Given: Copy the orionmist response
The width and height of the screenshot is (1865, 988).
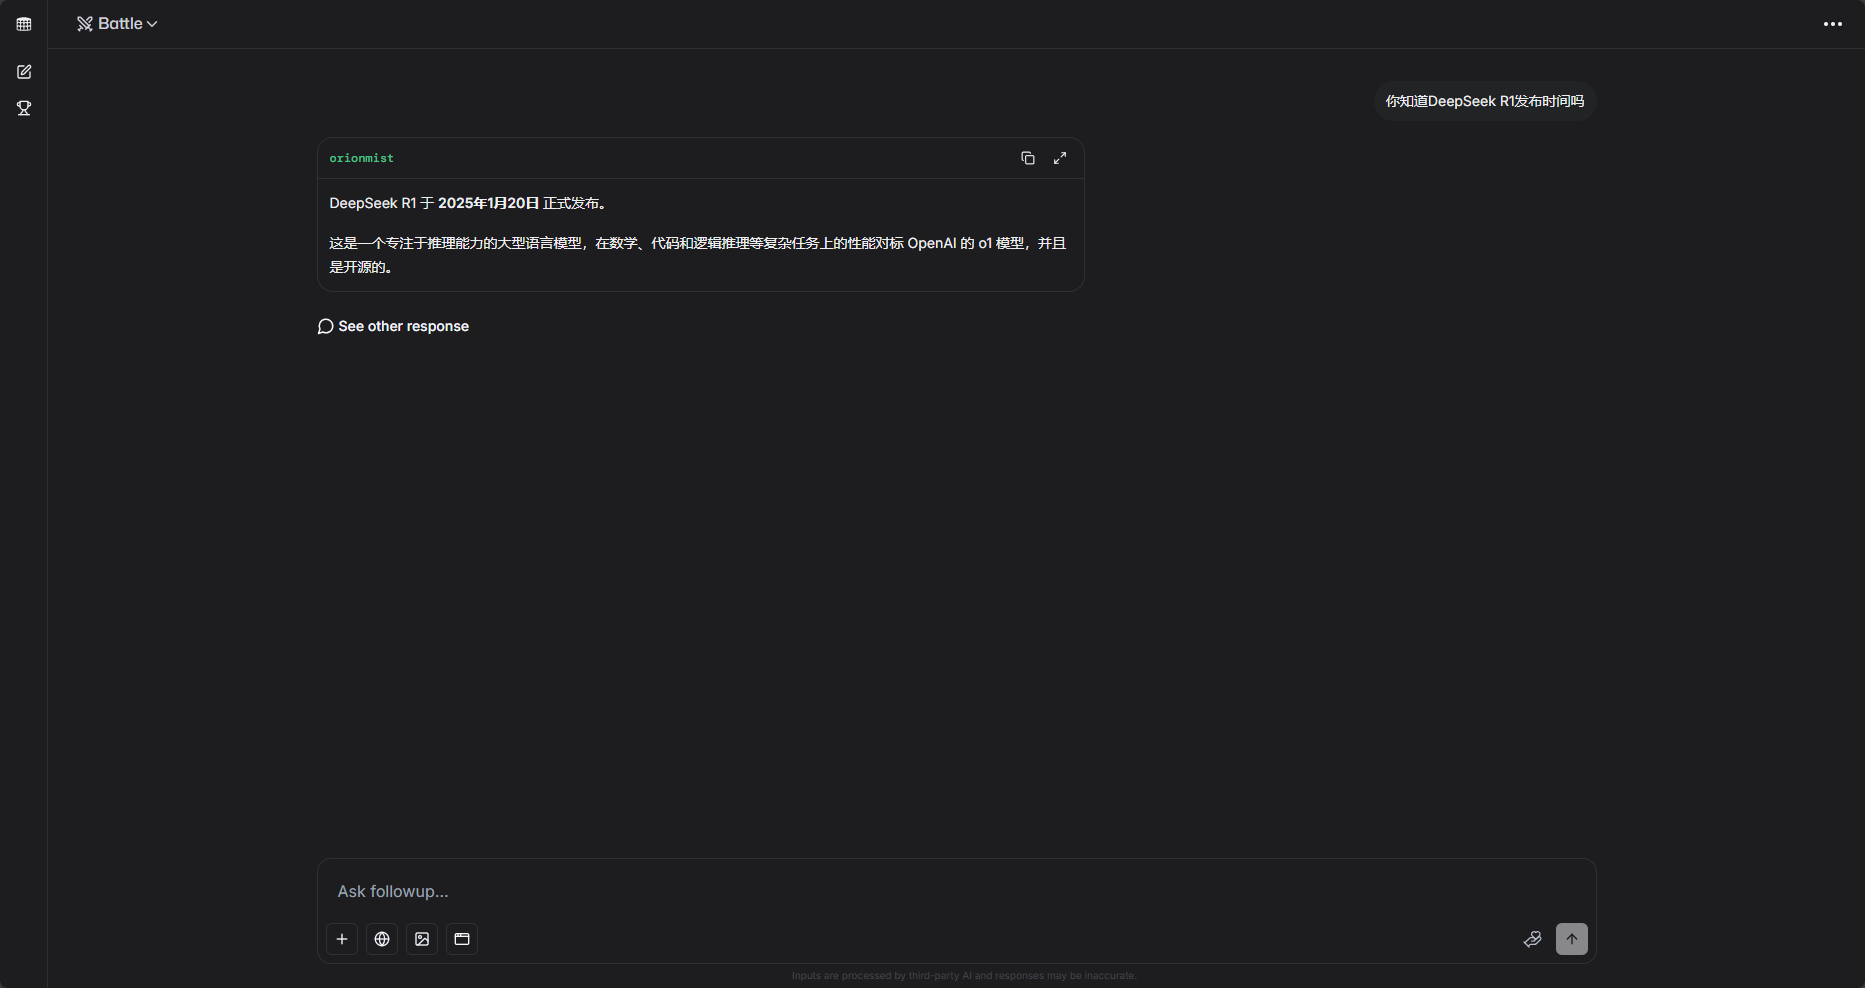Looking at the screenshot, I should (1027, 158).
